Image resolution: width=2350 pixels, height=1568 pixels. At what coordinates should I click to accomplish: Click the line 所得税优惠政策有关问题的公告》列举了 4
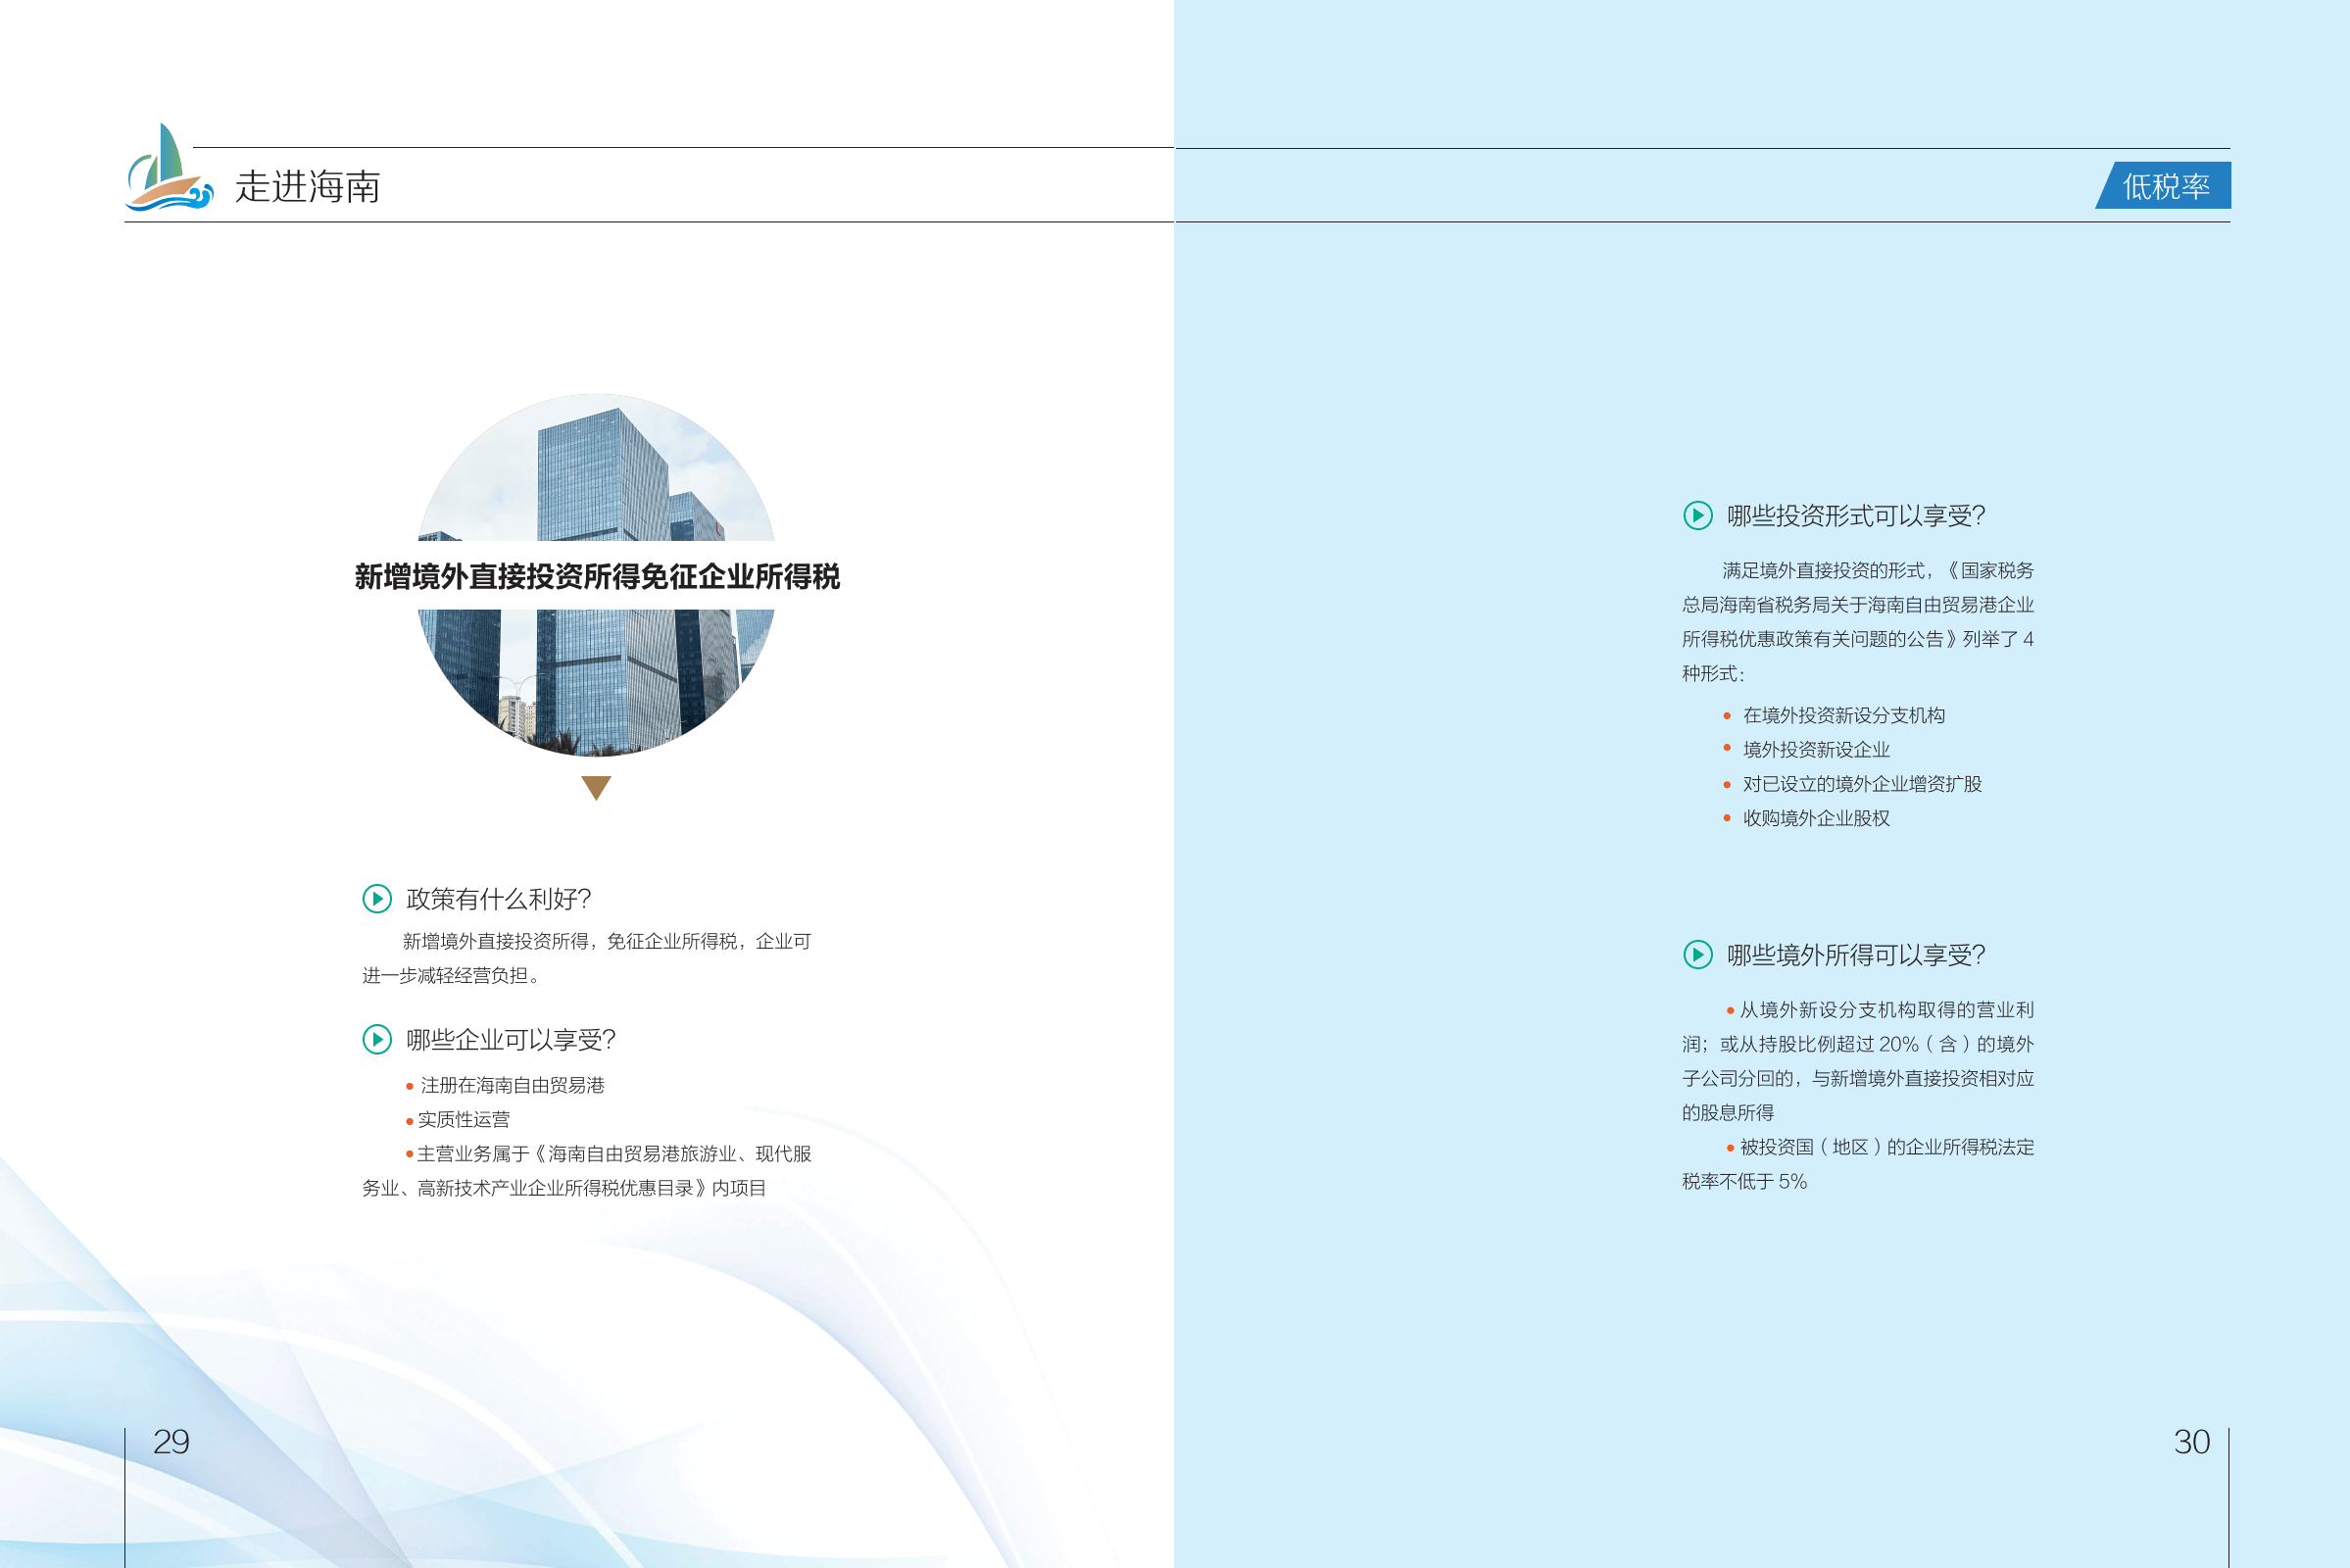coord(1858,640)
